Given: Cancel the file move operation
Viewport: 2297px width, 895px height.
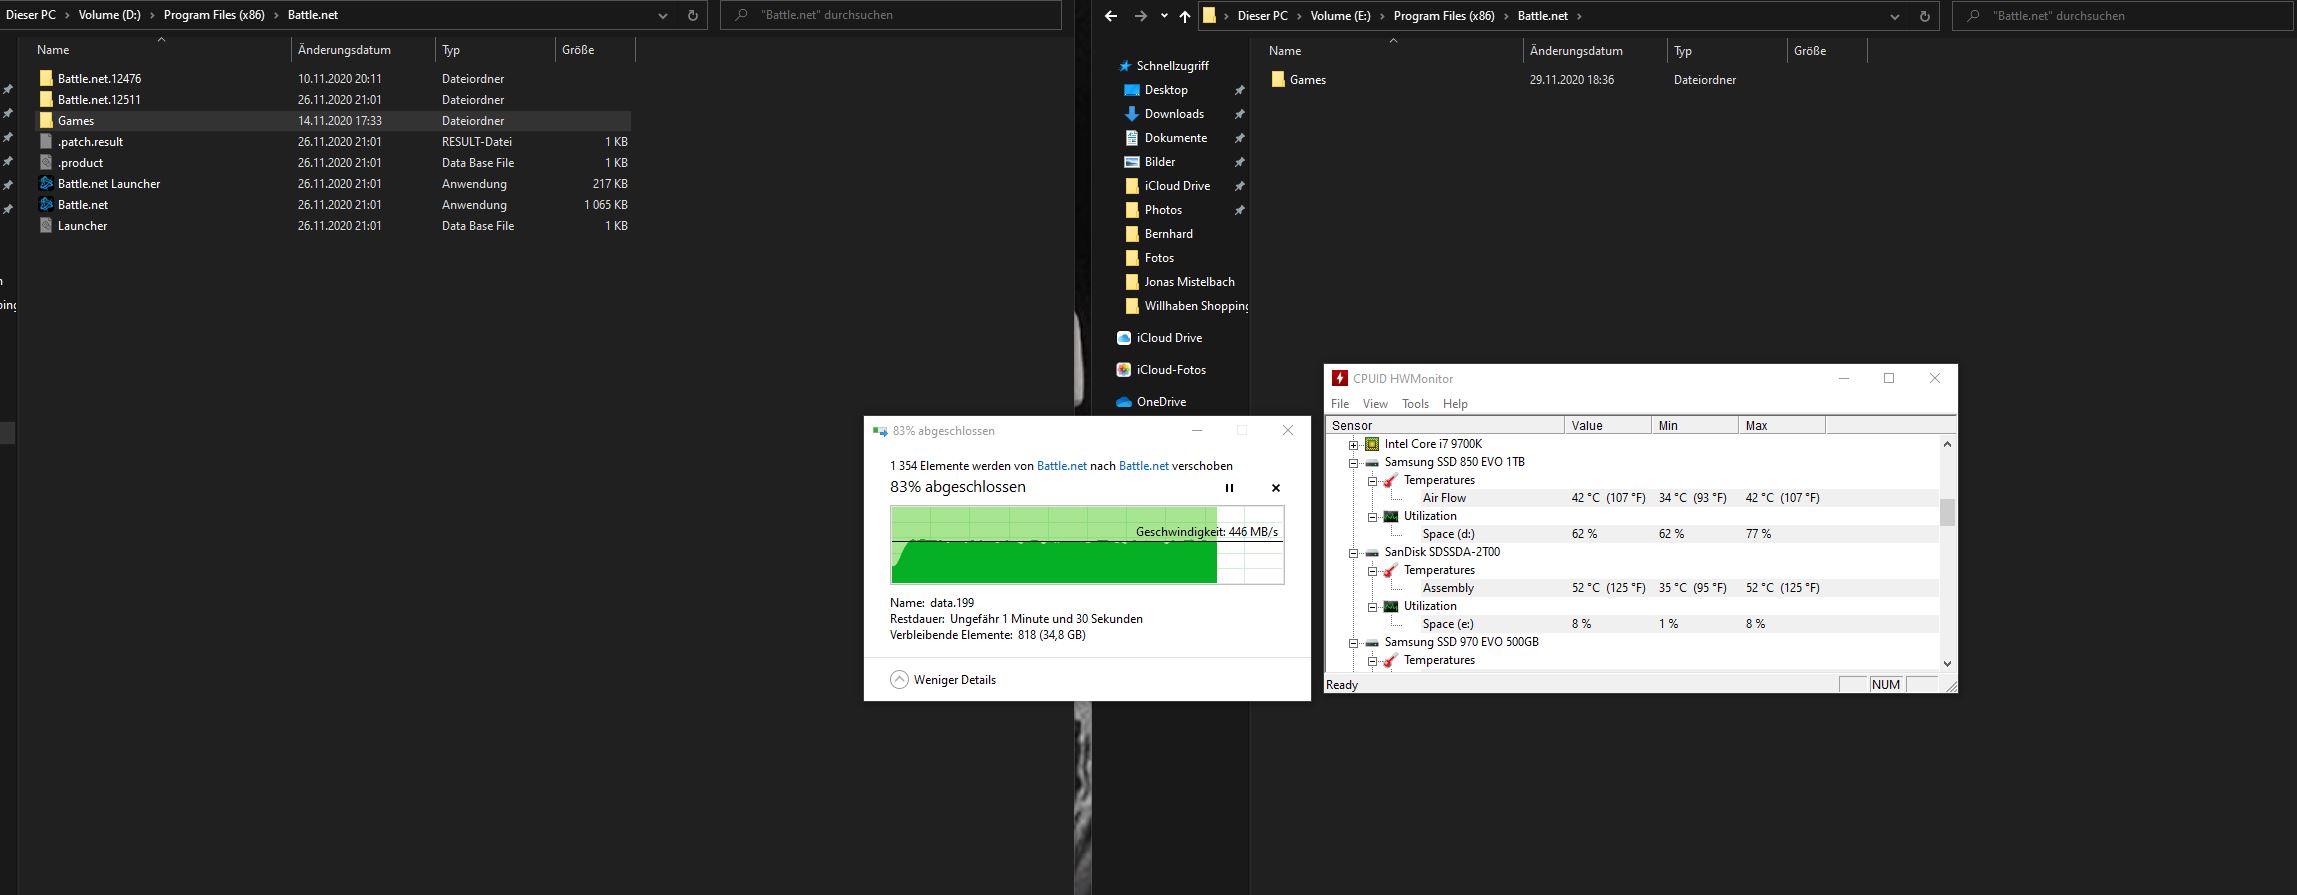Looking at the screenshot, I should tap(1275, 488).
